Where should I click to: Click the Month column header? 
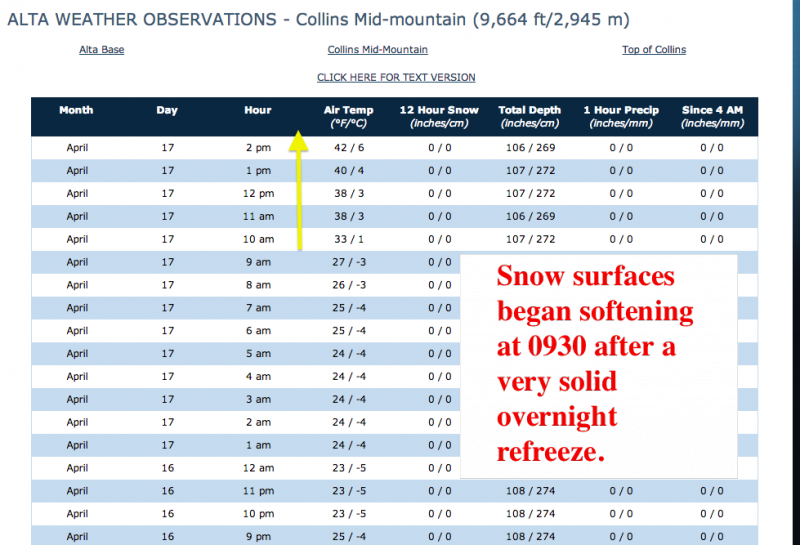point(76,110)
